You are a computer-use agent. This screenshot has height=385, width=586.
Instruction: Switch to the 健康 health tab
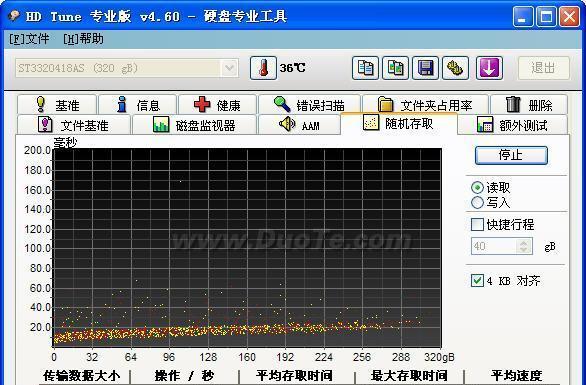tap(218, 105)
